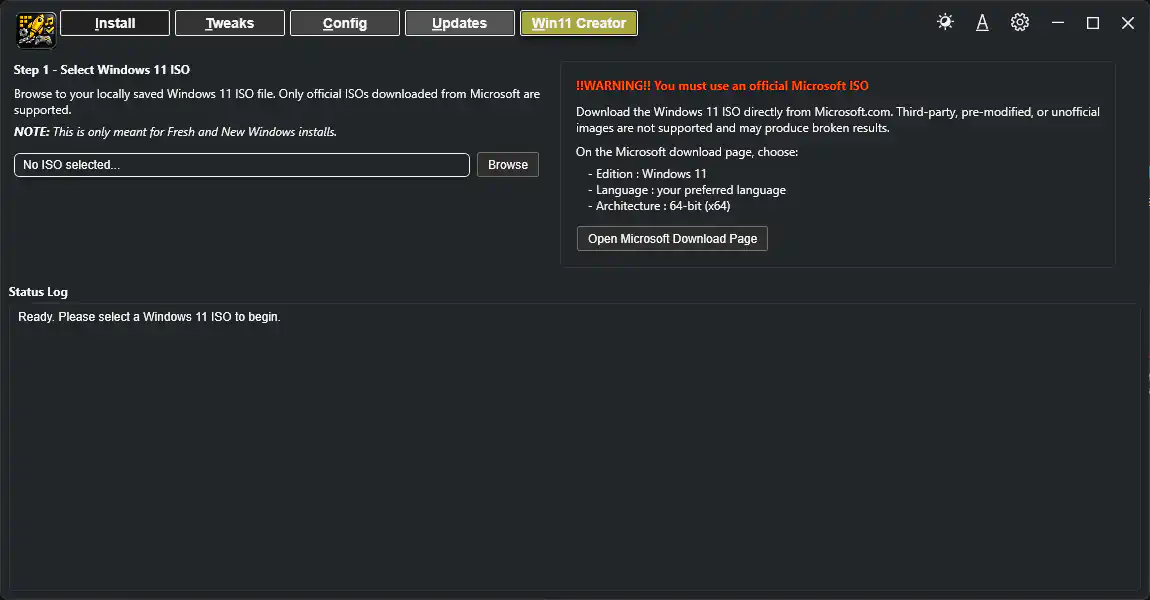Click the 'Language : your preferred language' line
The width and height of the screenshot is (1150, 600).
pos(686,190)
